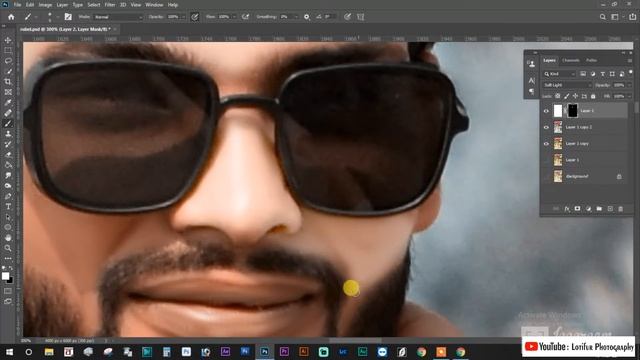
Task: Switch to the Channels tab
Action: pos(571,60)
